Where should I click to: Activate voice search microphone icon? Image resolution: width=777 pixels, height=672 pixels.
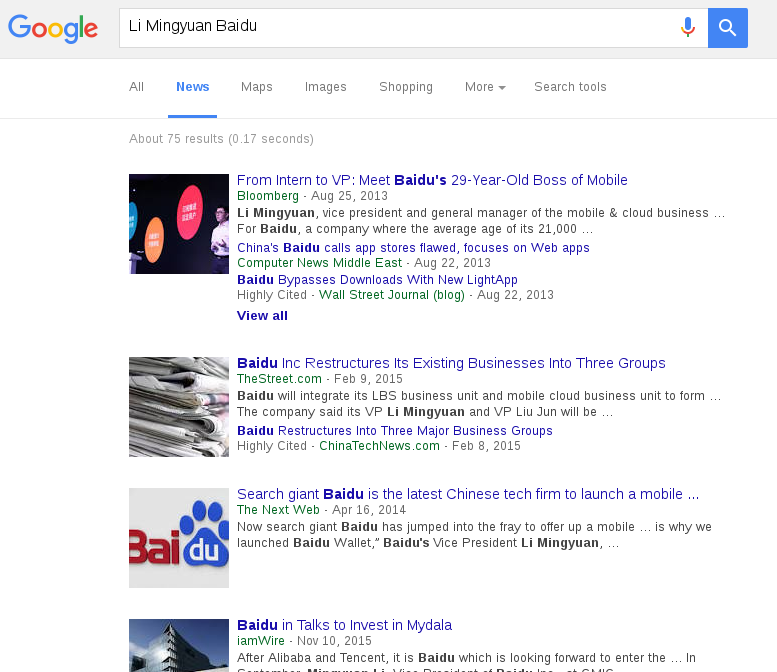(688, 28)
